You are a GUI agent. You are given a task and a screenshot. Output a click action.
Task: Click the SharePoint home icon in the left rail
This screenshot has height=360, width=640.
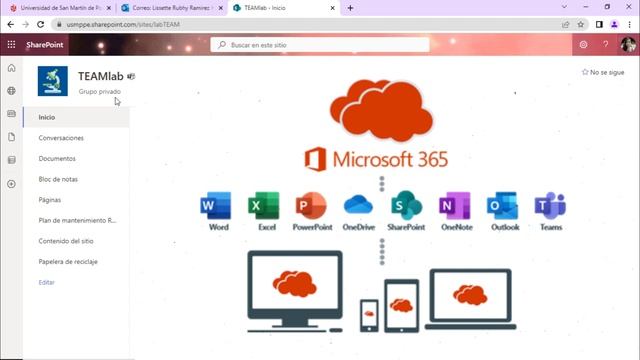coord(11,68)
